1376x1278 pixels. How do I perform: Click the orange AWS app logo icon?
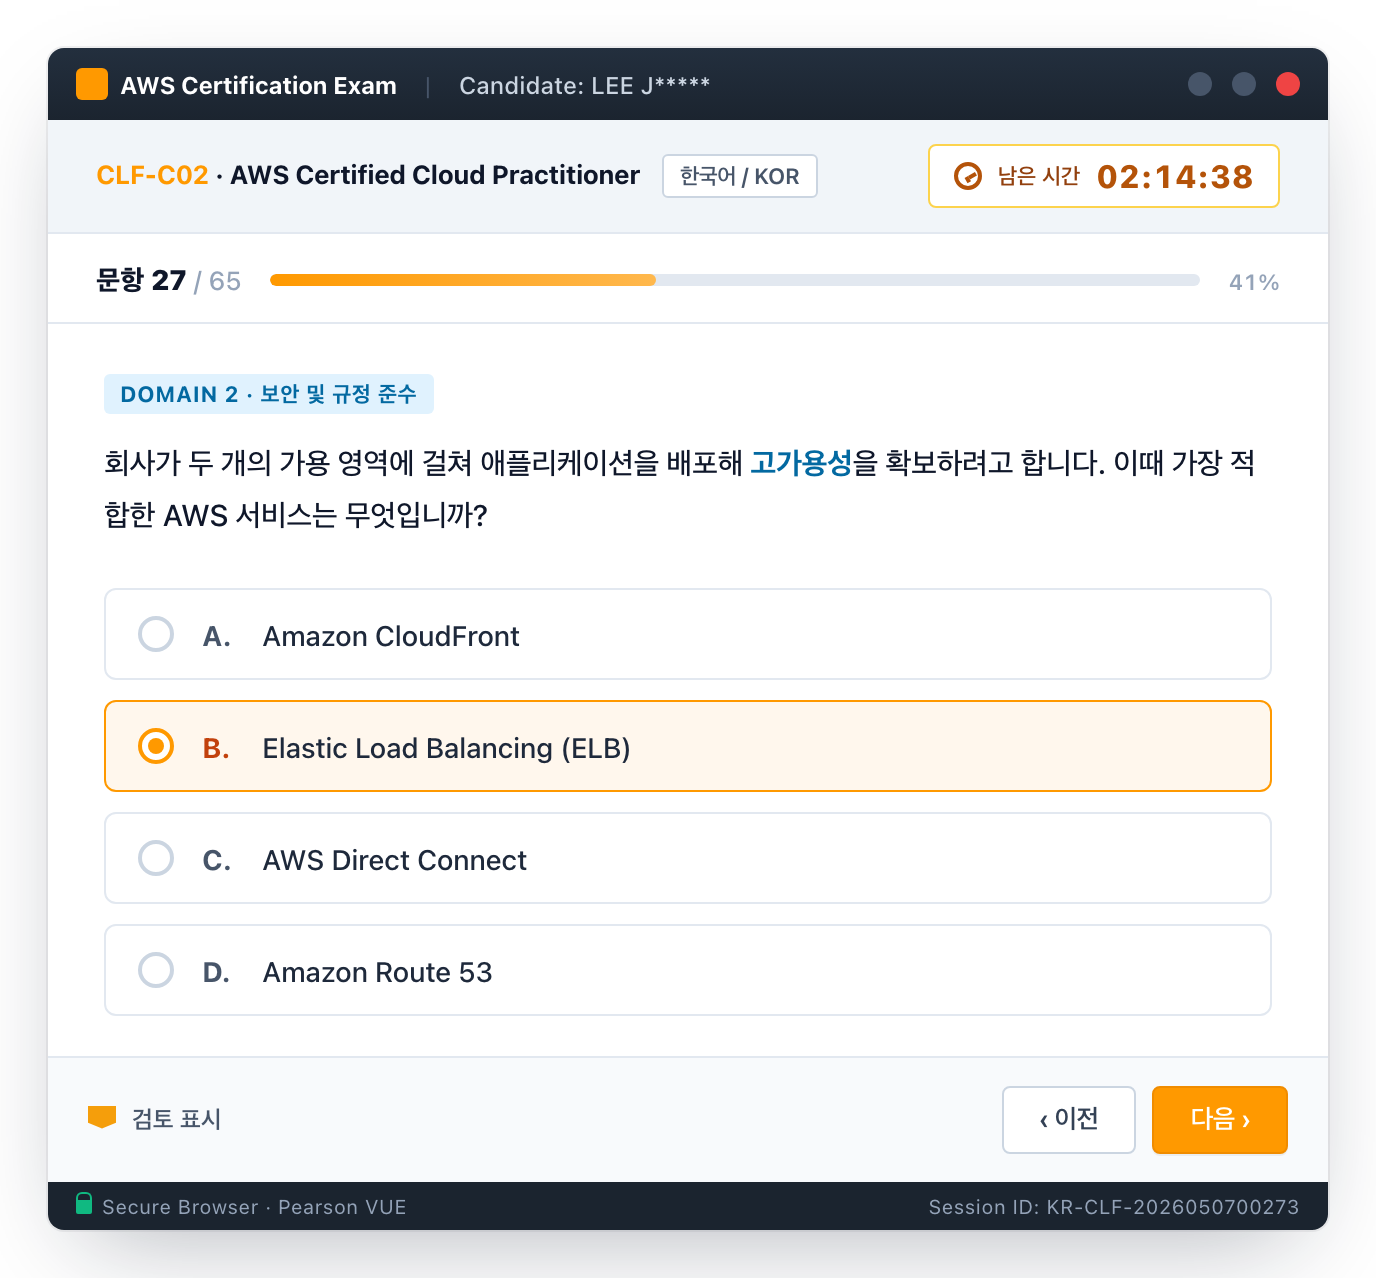click(x=92, y=84)
